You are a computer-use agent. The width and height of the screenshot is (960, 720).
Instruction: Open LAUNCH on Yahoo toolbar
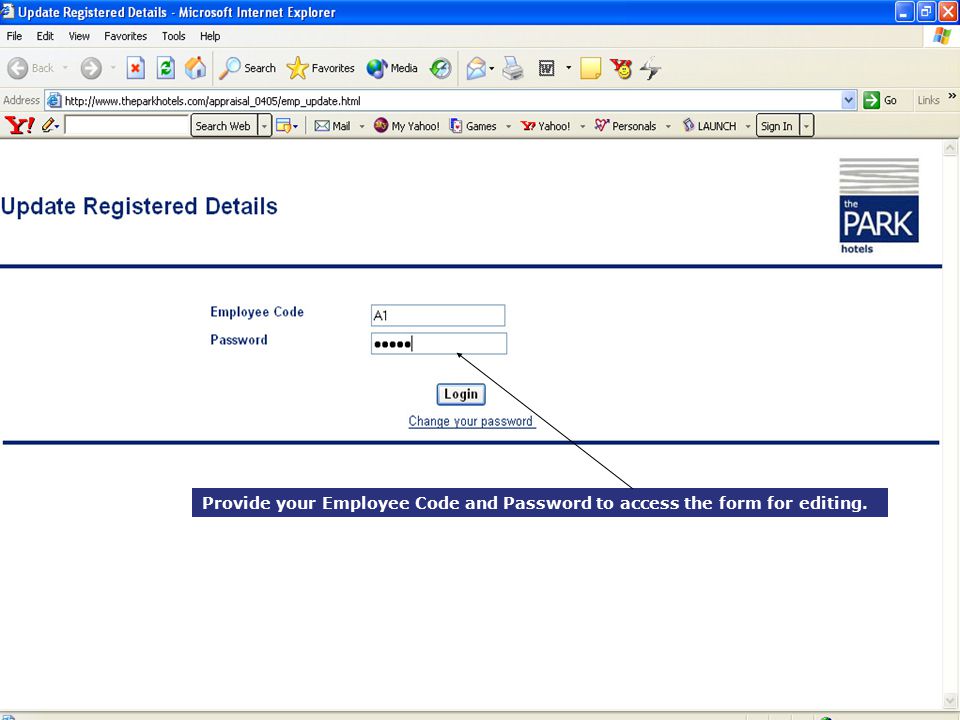click(709, 126)
